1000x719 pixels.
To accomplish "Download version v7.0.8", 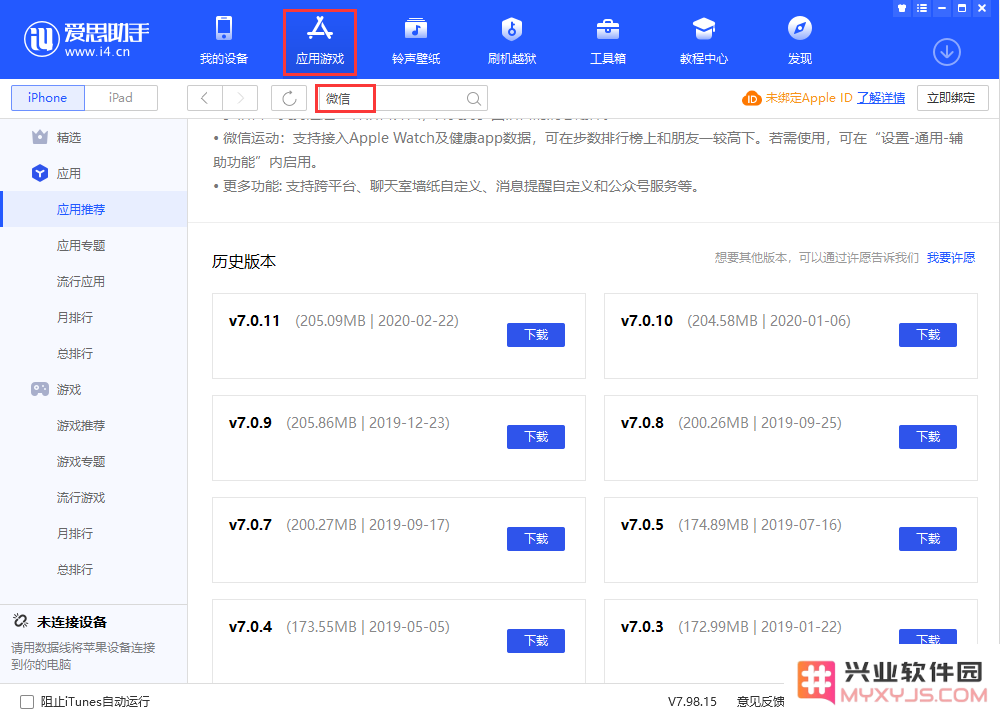I will (928, 437).
